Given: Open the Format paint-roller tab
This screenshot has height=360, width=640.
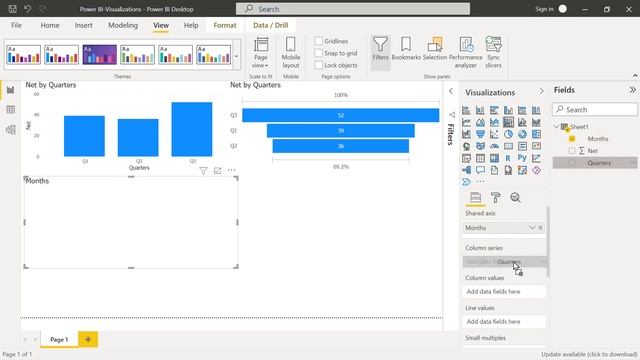Looking at the screenshot, I should 496,198.
